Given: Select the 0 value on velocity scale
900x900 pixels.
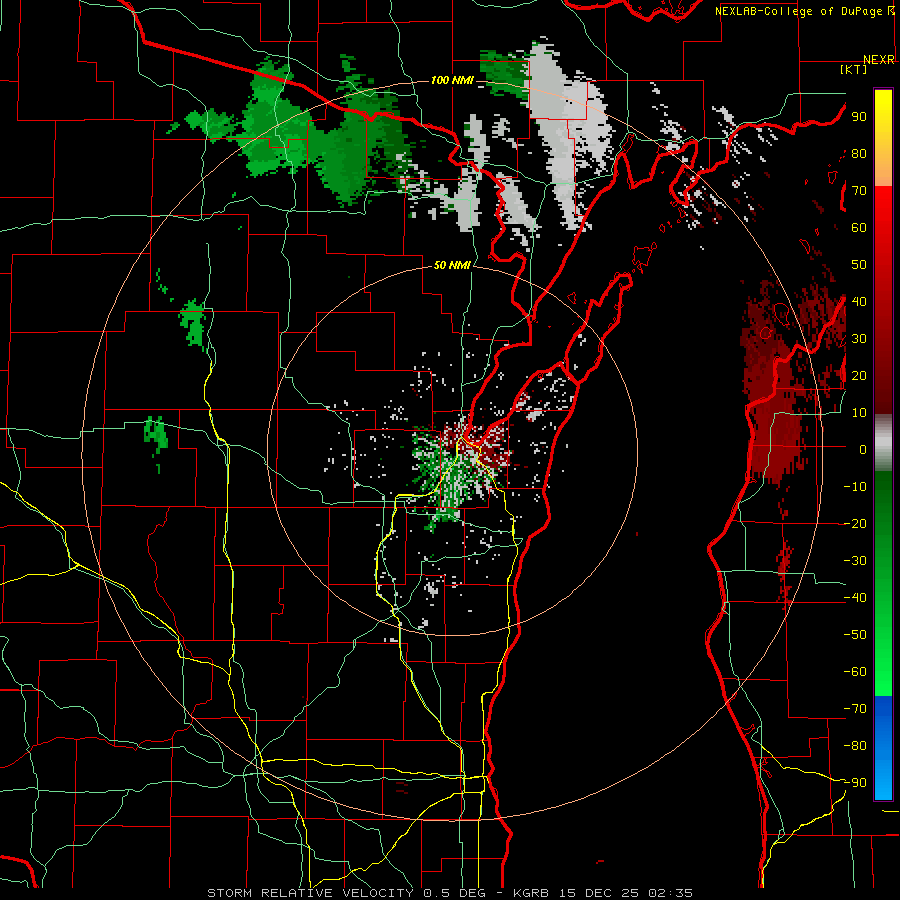Looking at the screenshot, I should [x=863, y=449].
